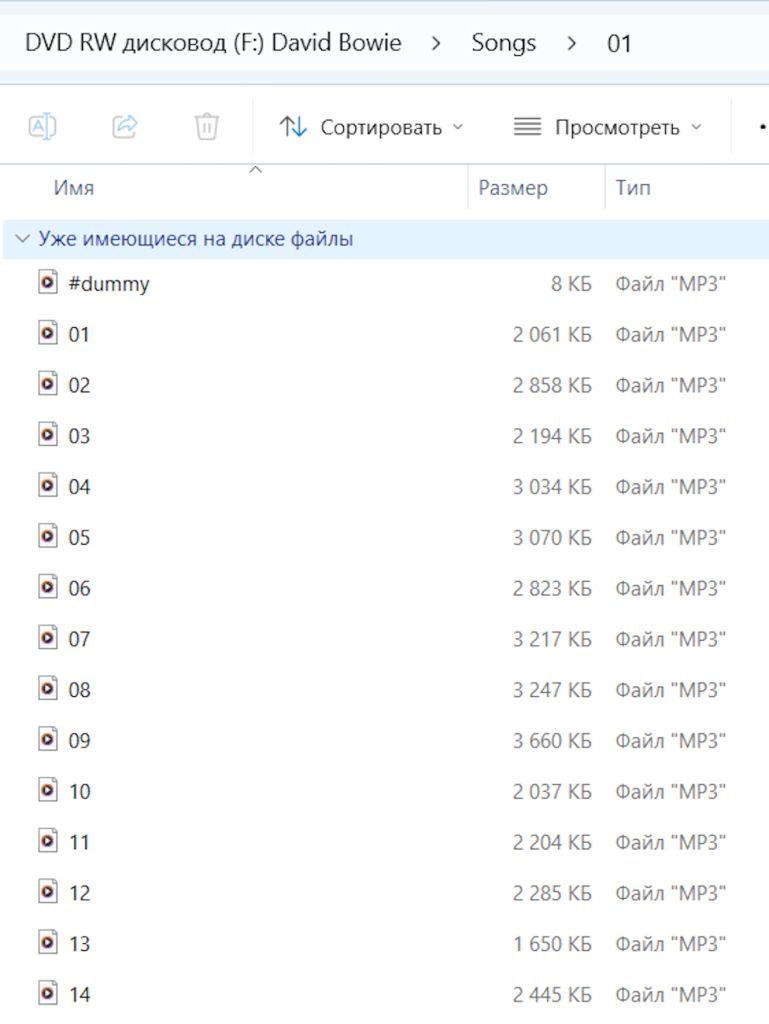Select file name 03

pyautogui.click(x=79, y=436)
